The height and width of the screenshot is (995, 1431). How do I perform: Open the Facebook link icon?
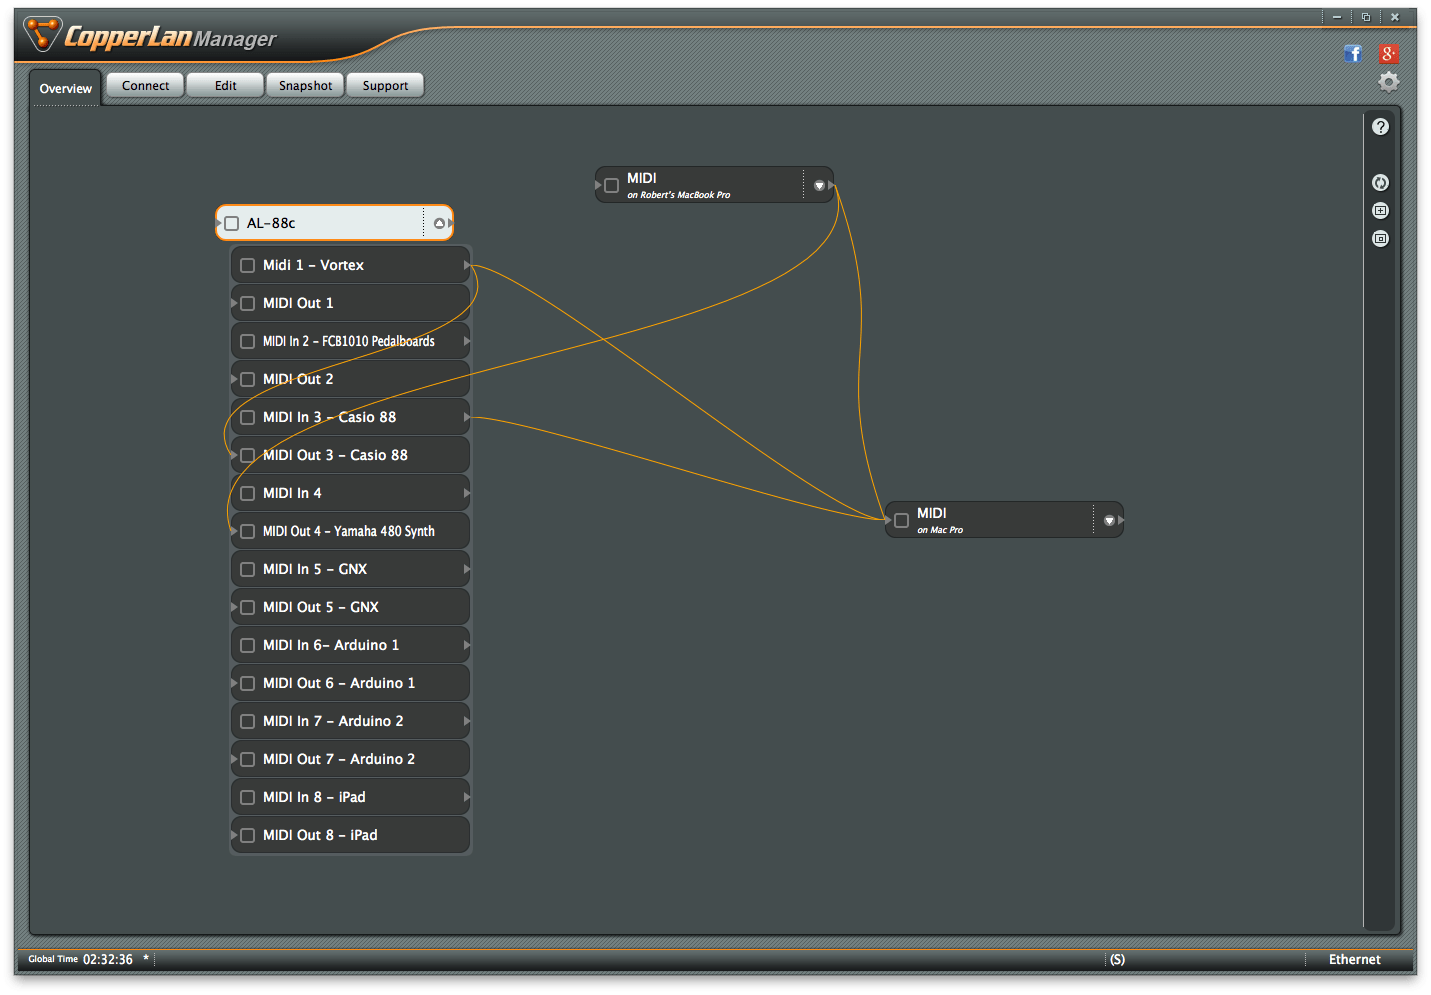coord(1353,54)
